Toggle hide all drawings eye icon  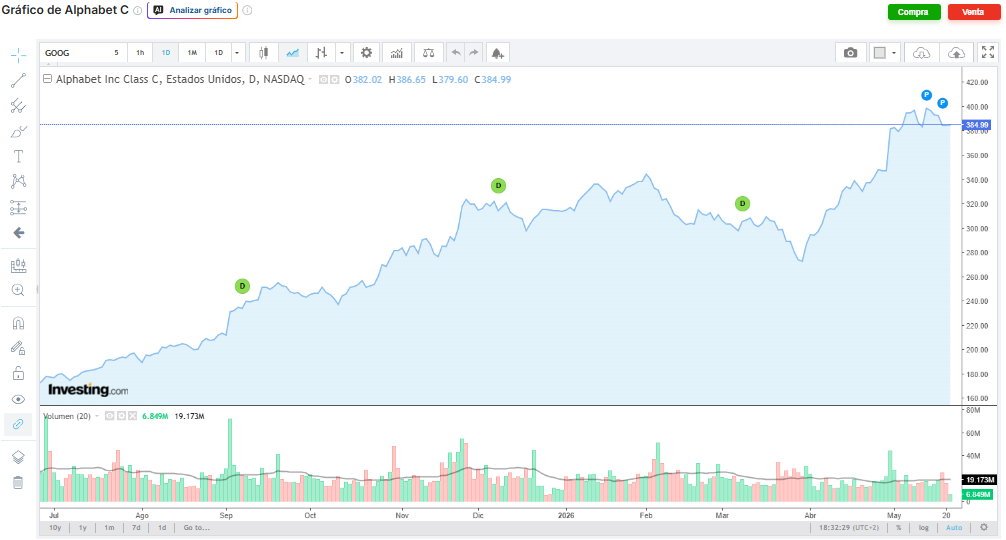click(x=19, y=399)
